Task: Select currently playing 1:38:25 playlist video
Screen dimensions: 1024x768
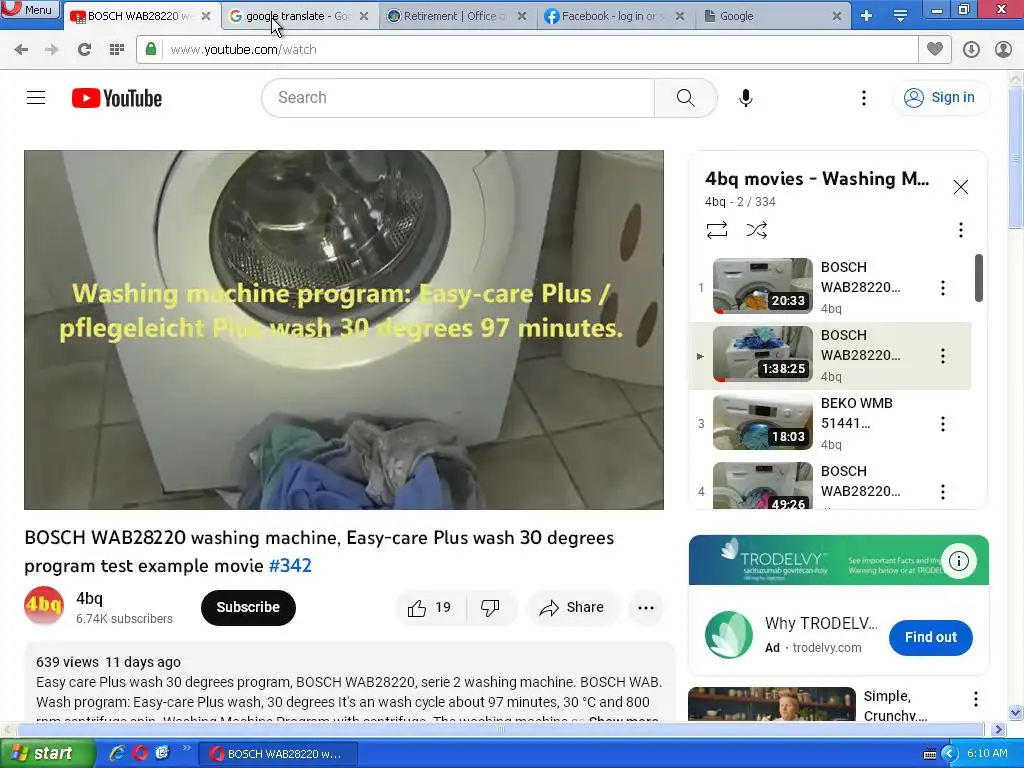Action: tap(763, 354)
